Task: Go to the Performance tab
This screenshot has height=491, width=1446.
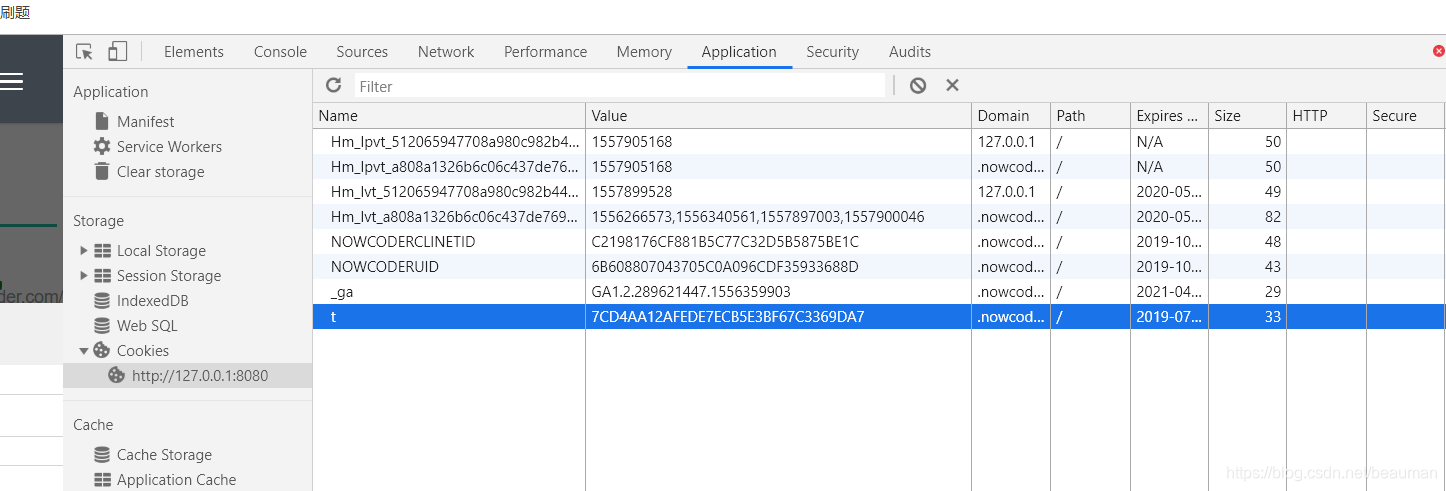Action: tap(545, 52)
